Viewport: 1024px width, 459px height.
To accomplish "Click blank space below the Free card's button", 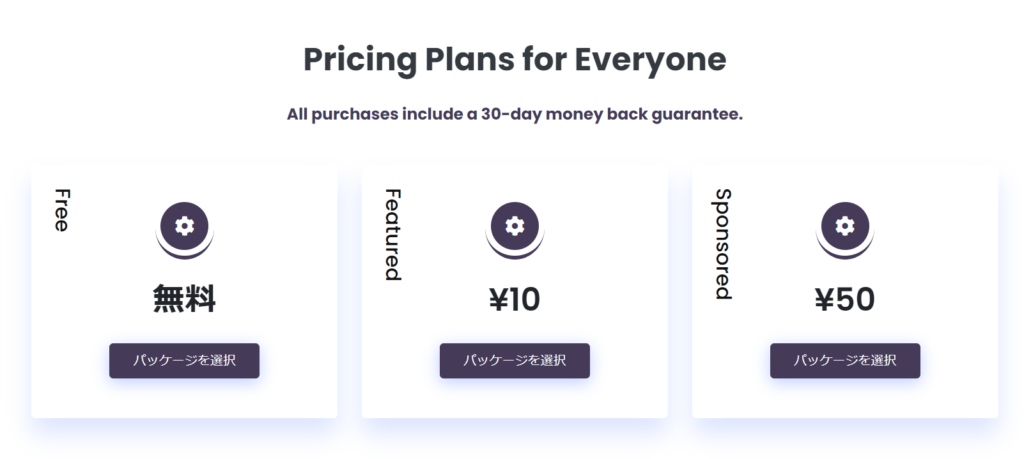I will [x=184, y=398].
